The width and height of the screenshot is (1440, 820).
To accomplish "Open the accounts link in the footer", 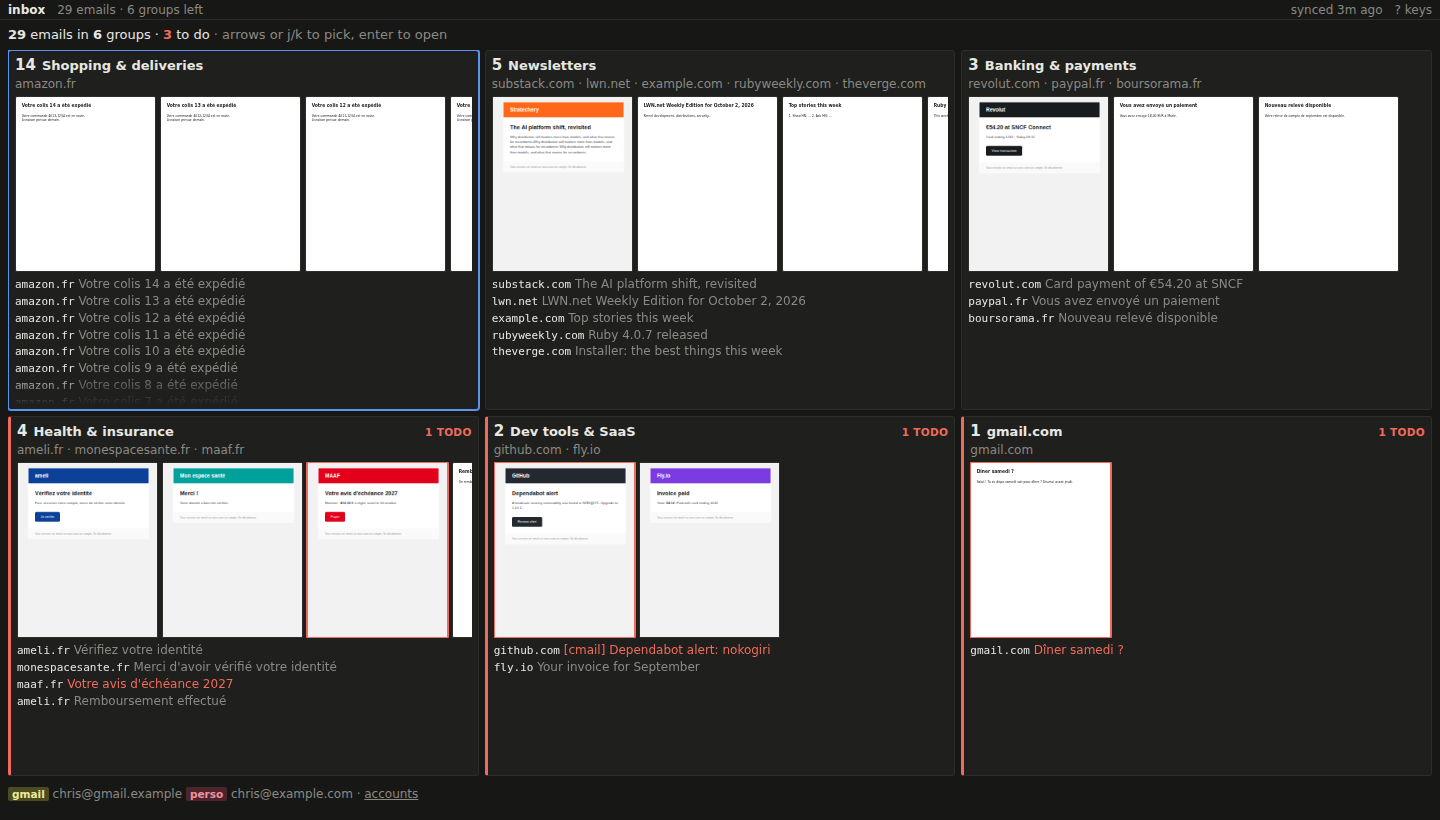I will pyautogui.click(x=391, y=794).
